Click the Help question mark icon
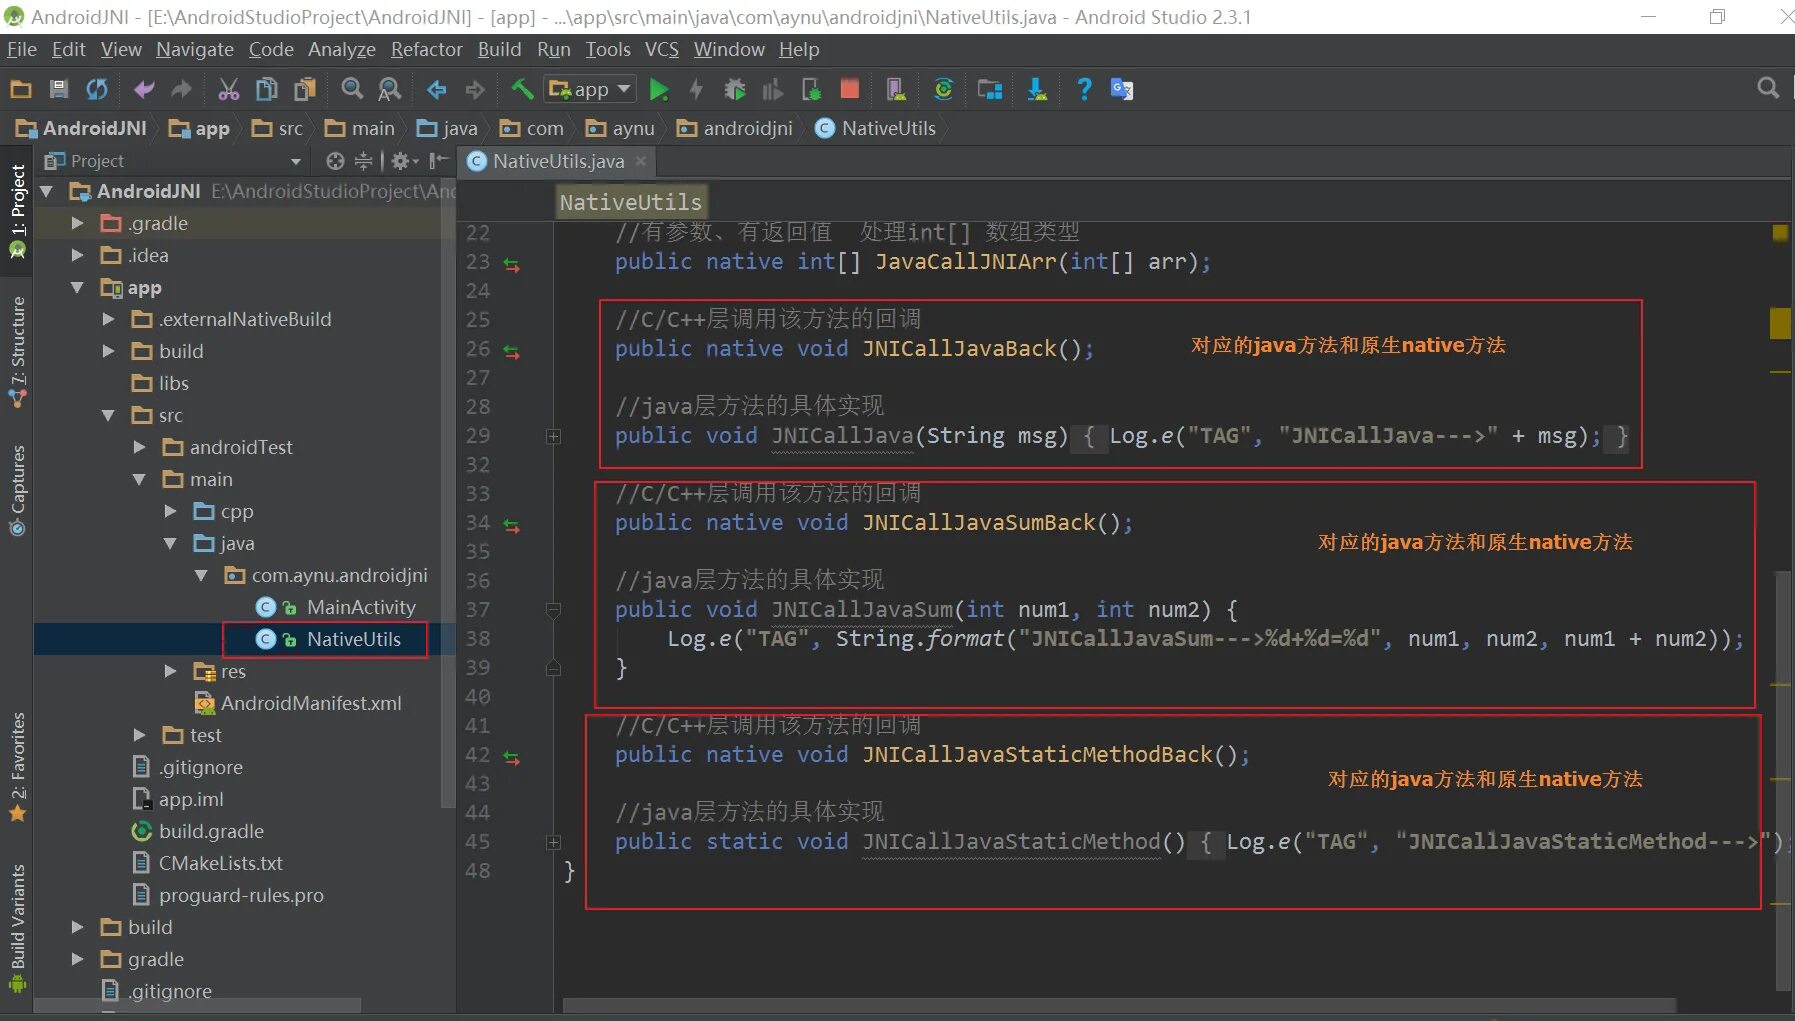 1084,89
